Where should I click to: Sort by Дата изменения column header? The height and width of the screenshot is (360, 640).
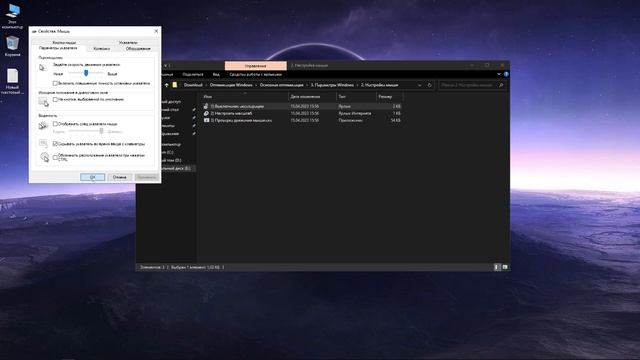(312, 97)
